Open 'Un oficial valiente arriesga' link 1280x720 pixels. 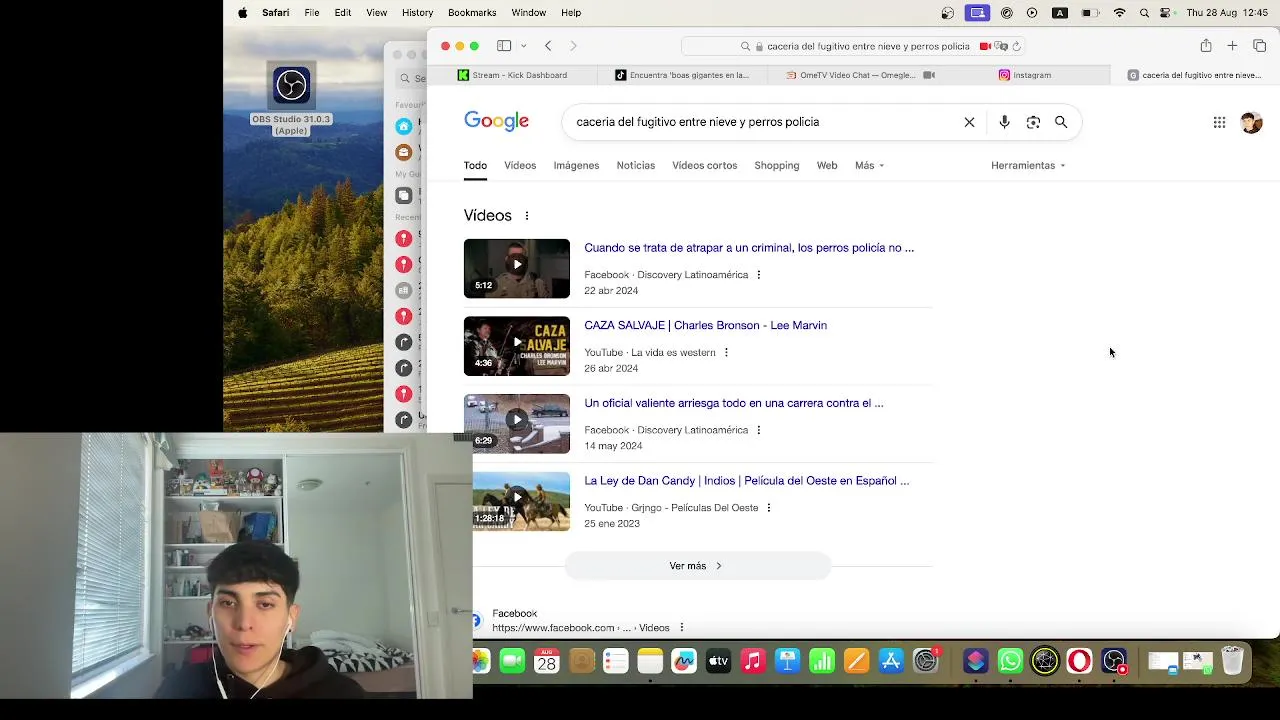[734, 403]
